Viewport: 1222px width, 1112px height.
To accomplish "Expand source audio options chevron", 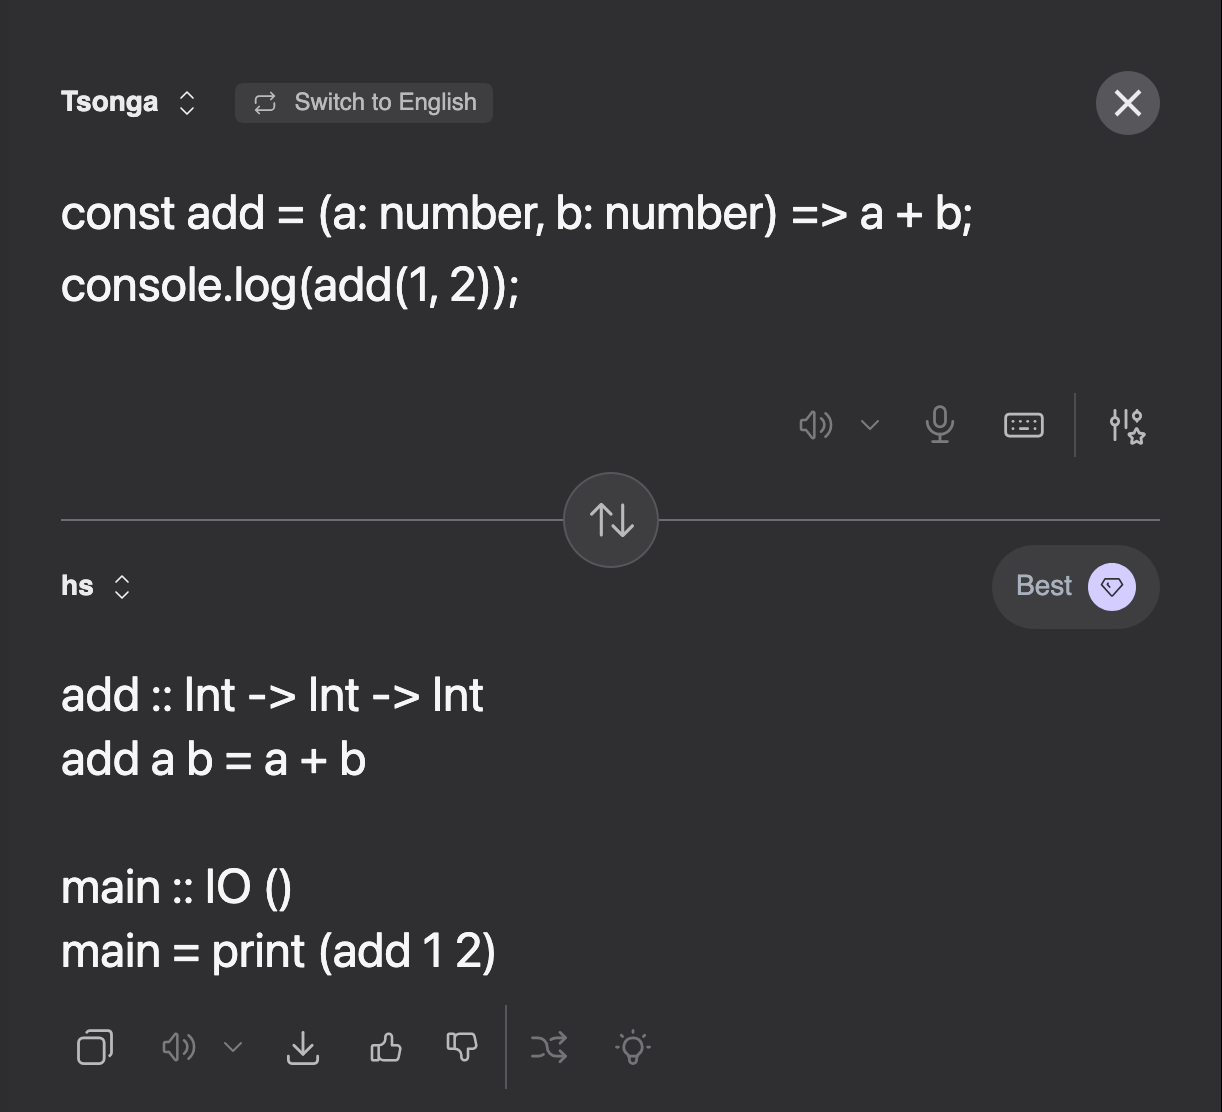I will [870, 425].
